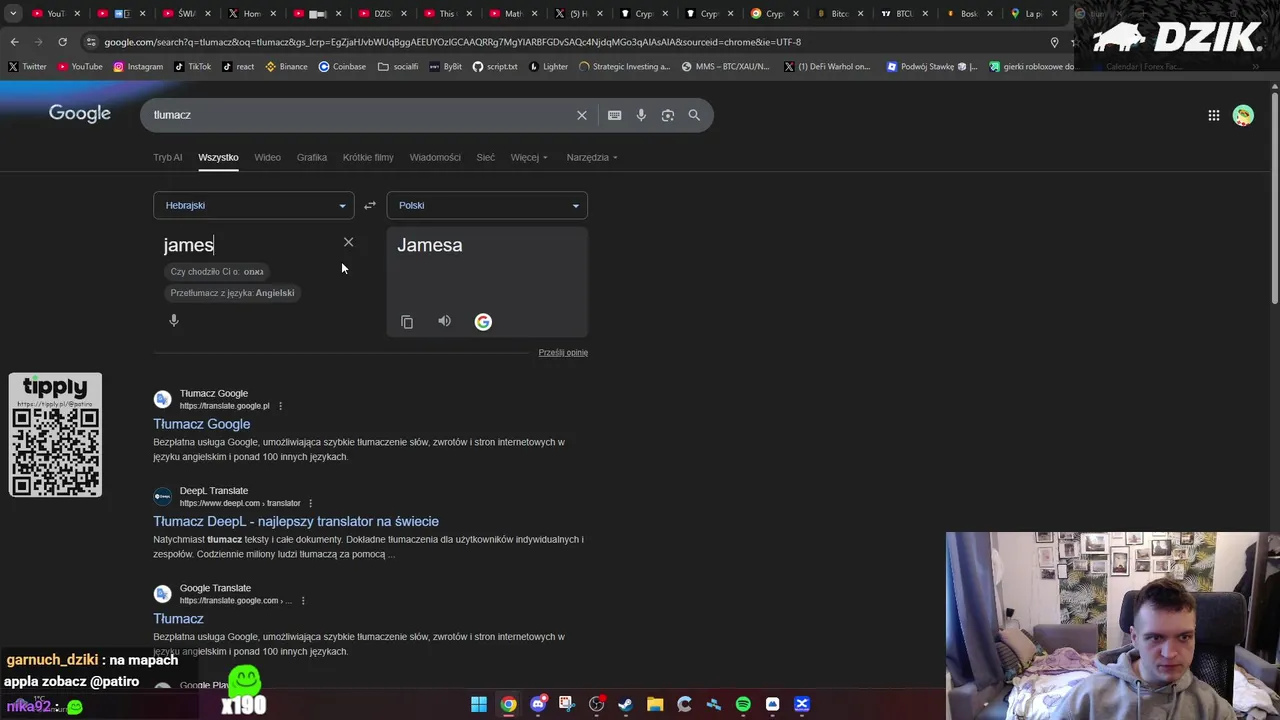Open options menu for Tłumacz Google result
The height and width of the screenshot is (720, 1280).
coord(280,406)
